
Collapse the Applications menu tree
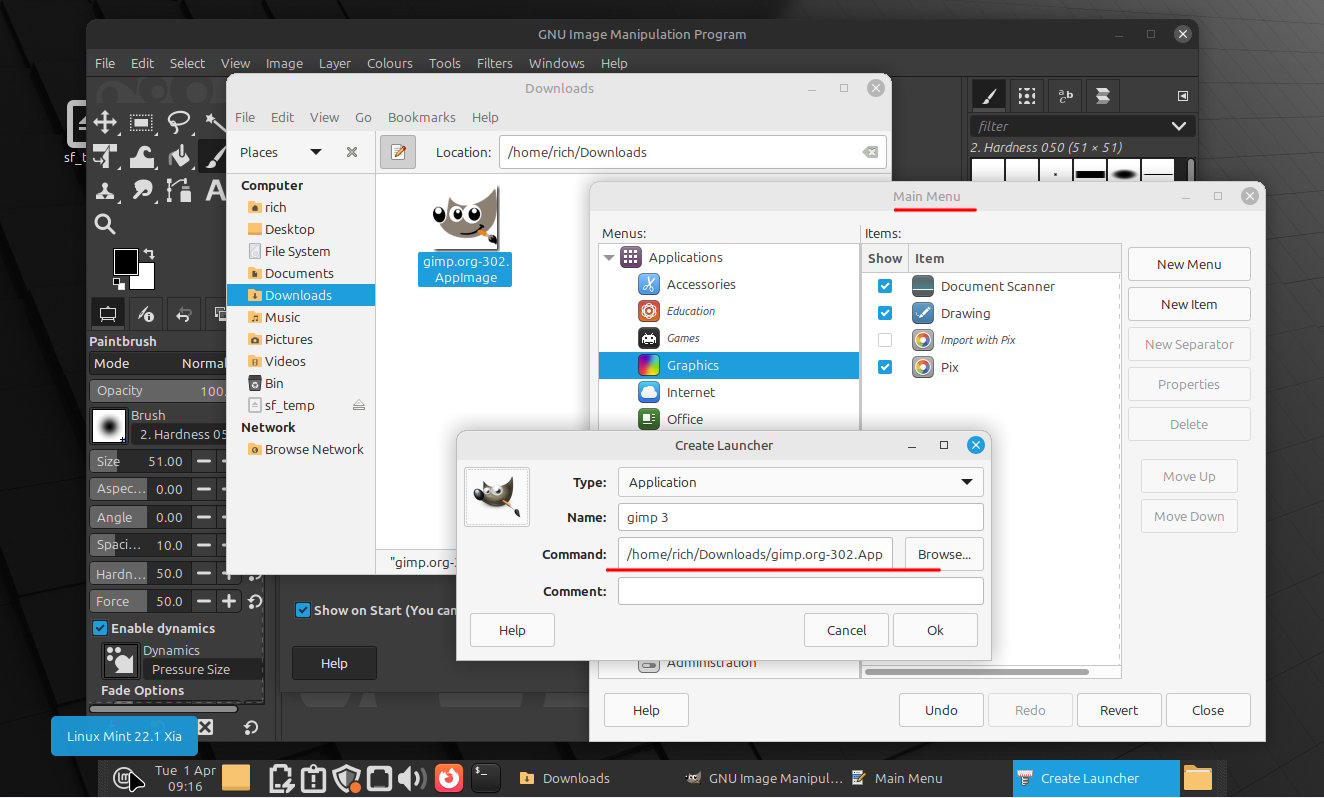coord(609,257)
